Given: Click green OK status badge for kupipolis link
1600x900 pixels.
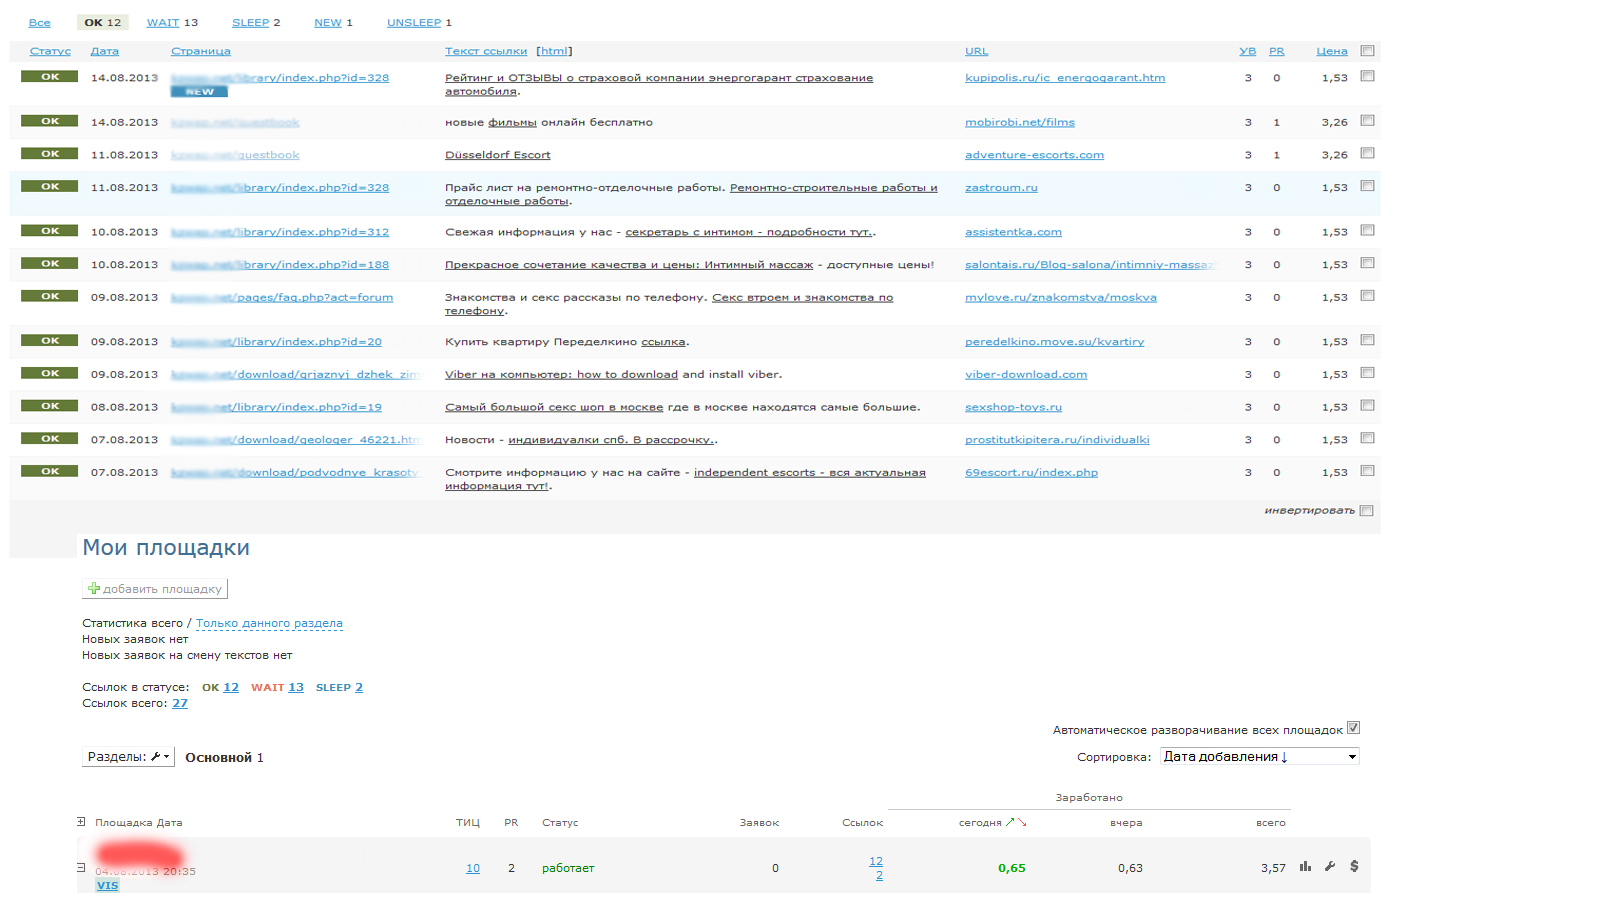Looking at the screenshot, I should tap(50, 77).
